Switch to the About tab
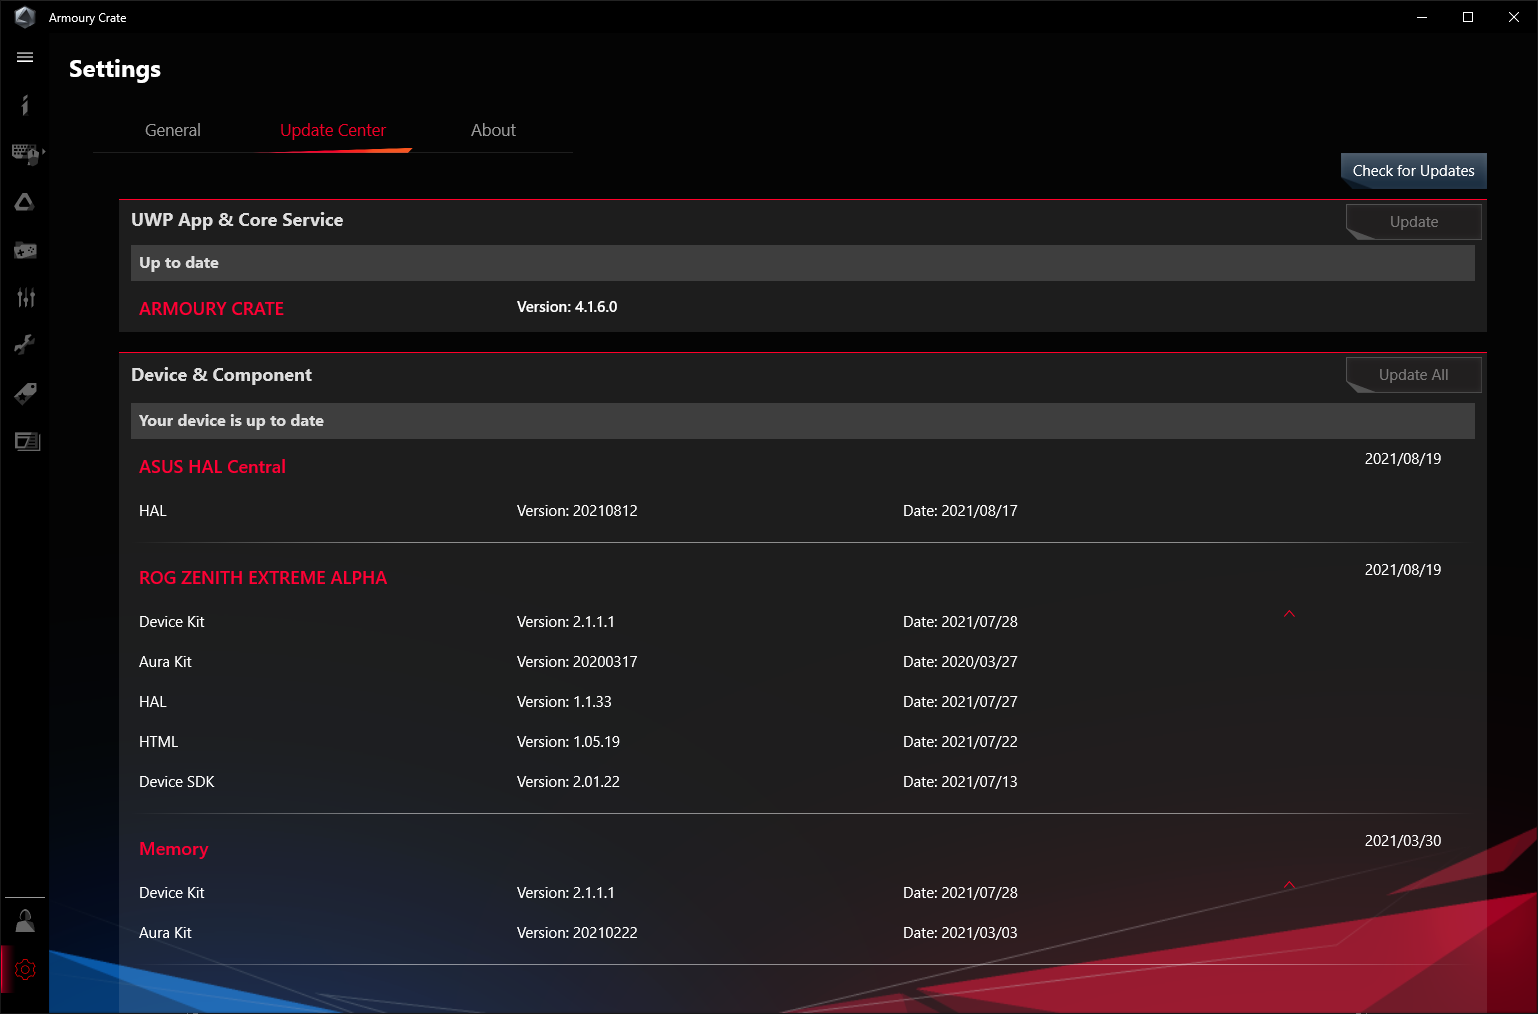 493,130
